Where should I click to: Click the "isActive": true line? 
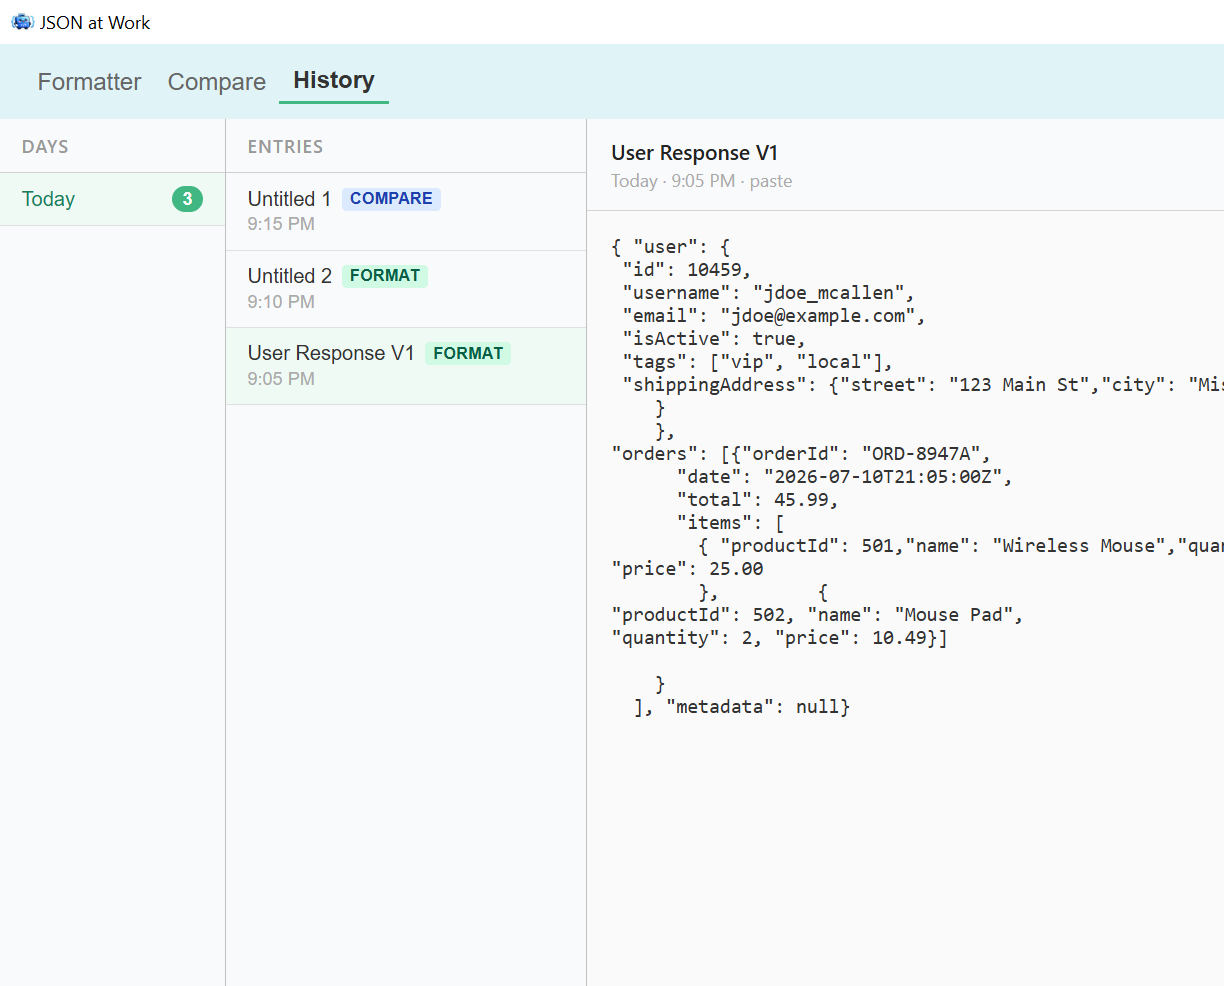(x=714, y=339)
